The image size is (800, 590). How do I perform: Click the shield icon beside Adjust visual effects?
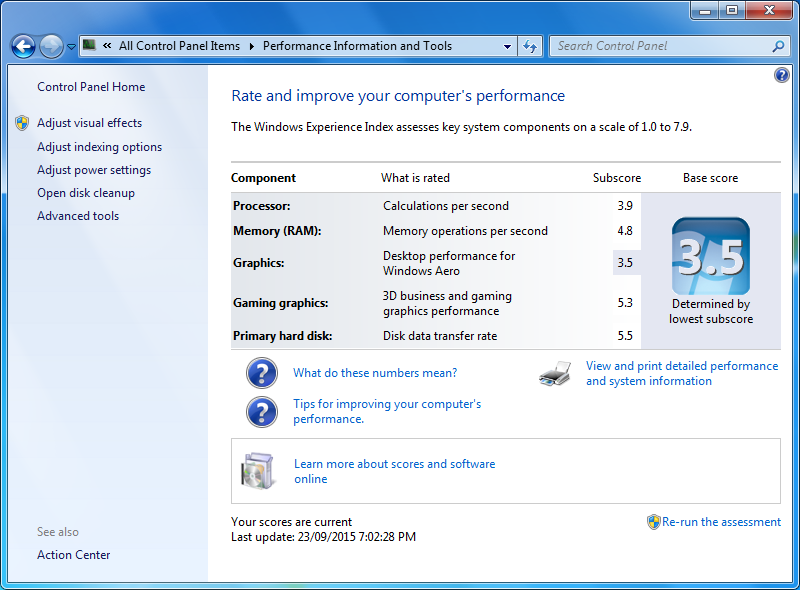tap(22, 123)
